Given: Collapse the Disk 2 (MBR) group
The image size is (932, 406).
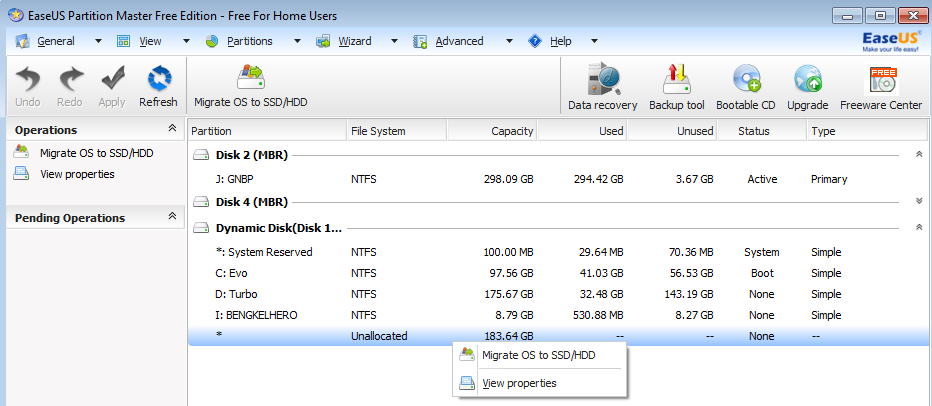Looking at the screenshot, I should tap(918, 155).
